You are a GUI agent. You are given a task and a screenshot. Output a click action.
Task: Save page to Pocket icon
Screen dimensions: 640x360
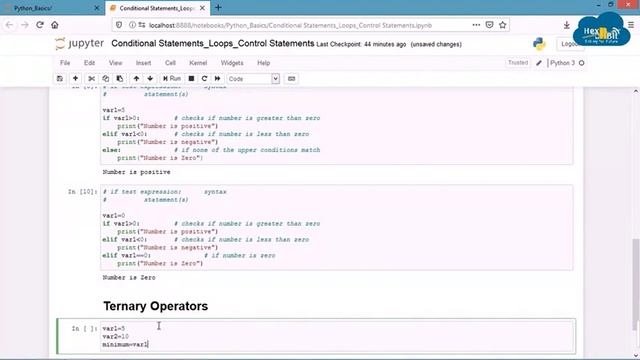[x=489, y=25]
